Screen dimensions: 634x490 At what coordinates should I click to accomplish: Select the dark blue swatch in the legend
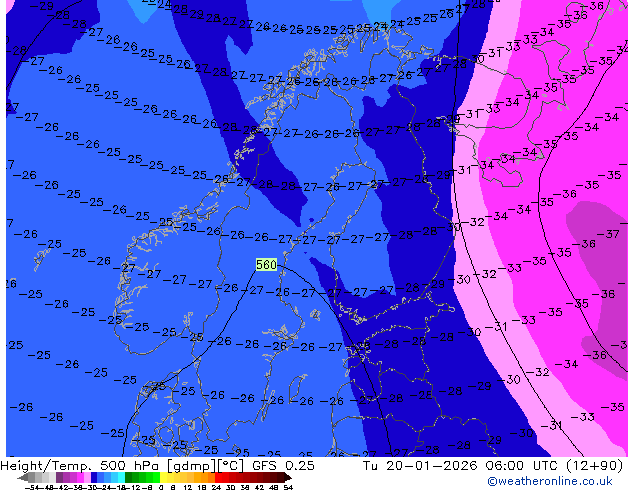tap(94, 477)
